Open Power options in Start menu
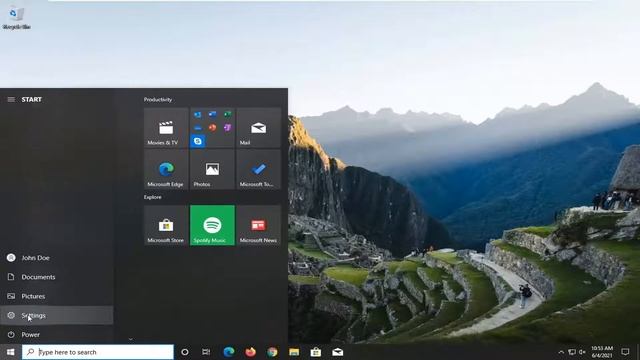Image resolution: width=640 pixels, height=360 pixels. tap(57, 335)
